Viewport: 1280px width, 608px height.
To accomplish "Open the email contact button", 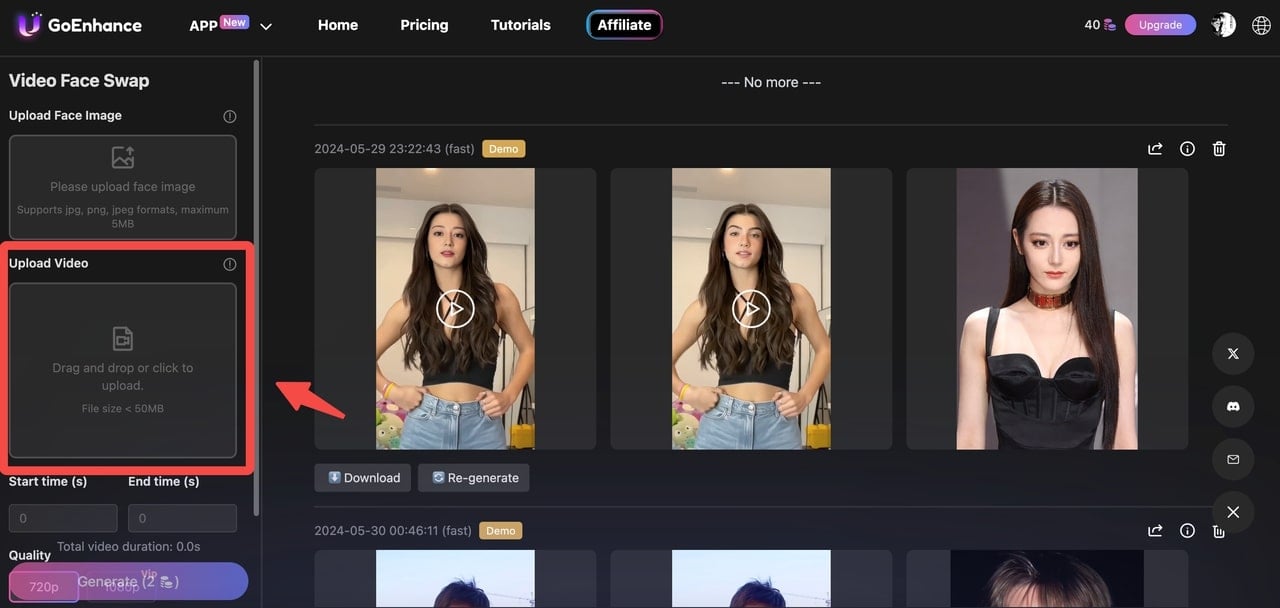I will pos(1233,460).
